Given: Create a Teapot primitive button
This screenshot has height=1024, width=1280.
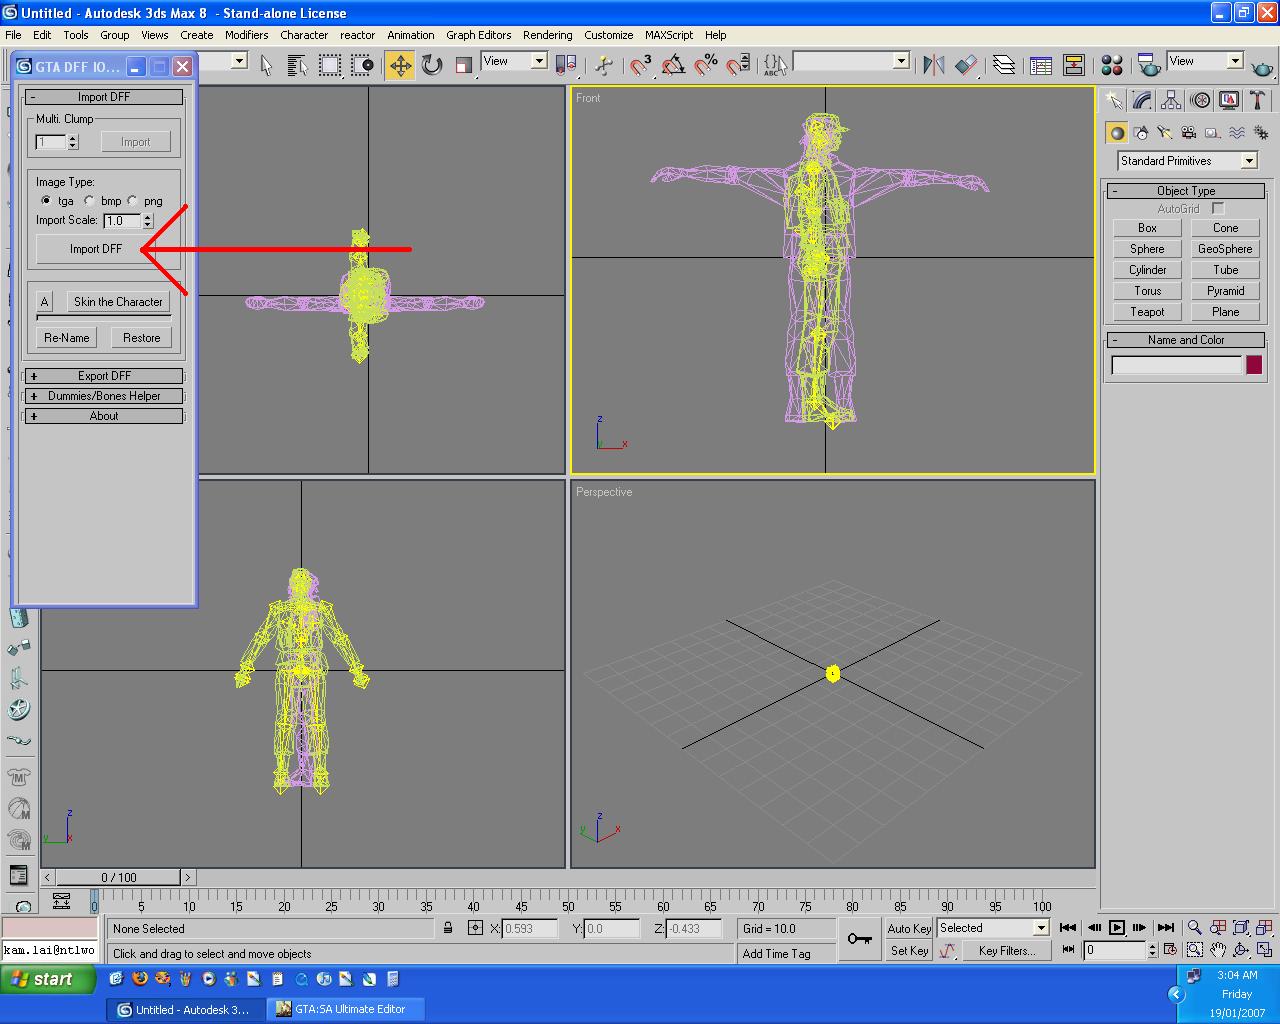Looking at the screenshot, I should (x=1147, y=312).
